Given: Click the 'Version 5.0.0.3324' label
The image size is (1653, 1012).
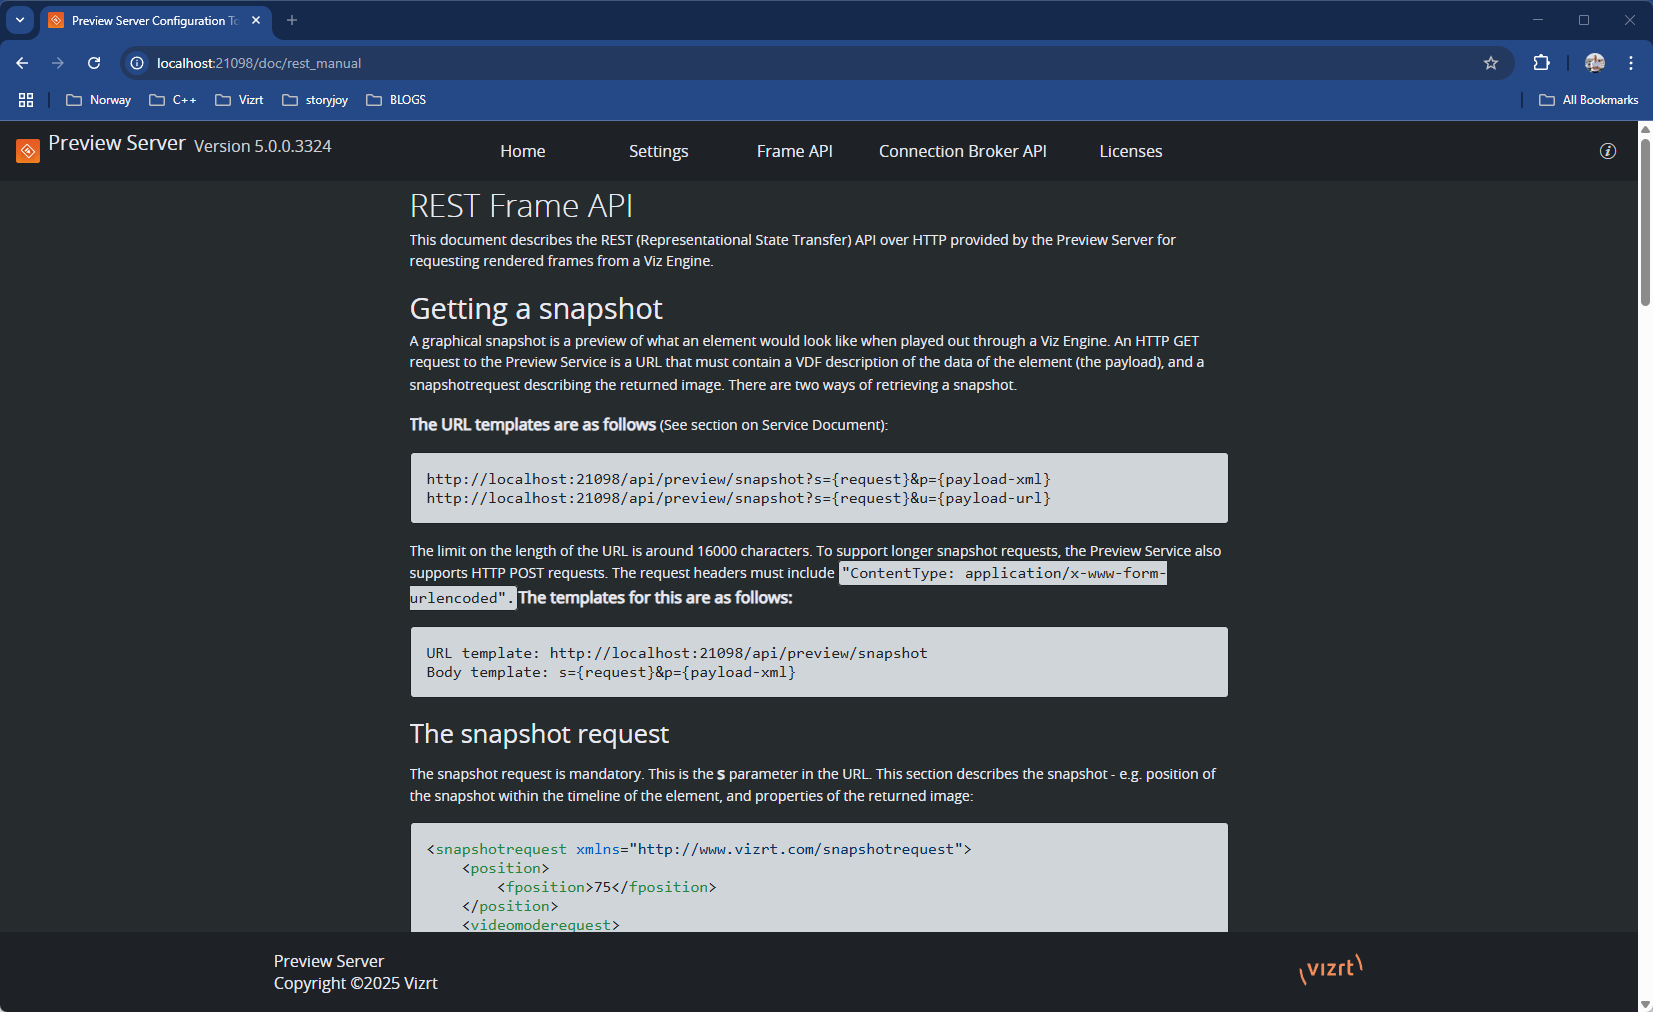Looking at the screenshot, I should coord(263,146).
